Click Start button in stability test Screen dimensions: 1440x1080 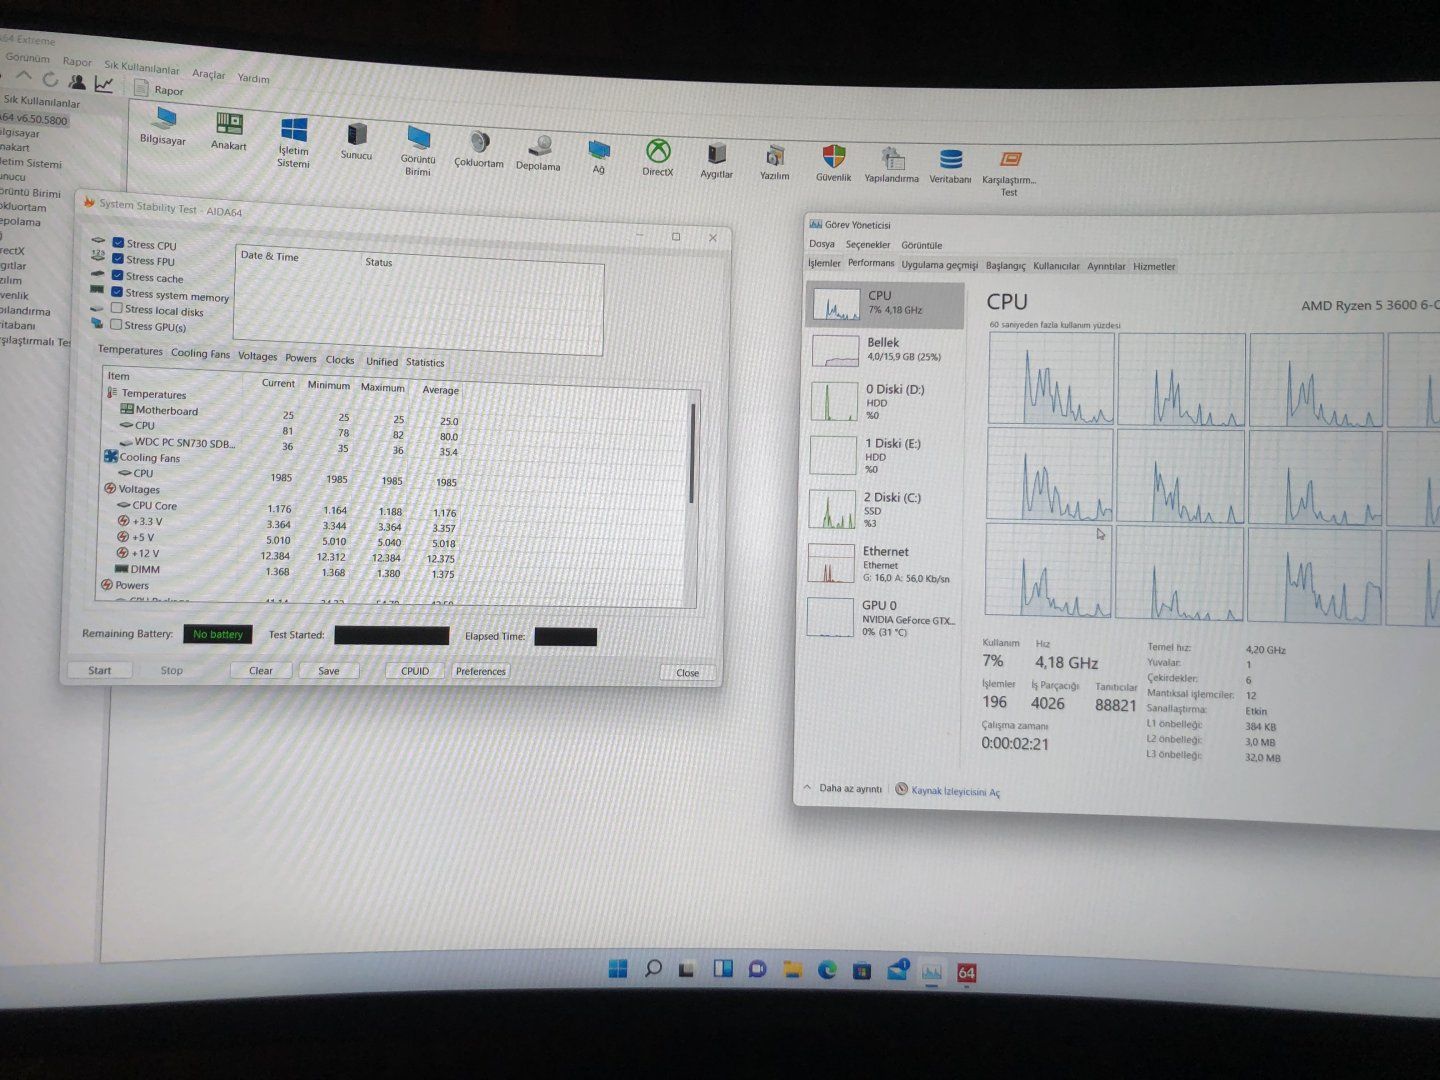tap(99, 670)
